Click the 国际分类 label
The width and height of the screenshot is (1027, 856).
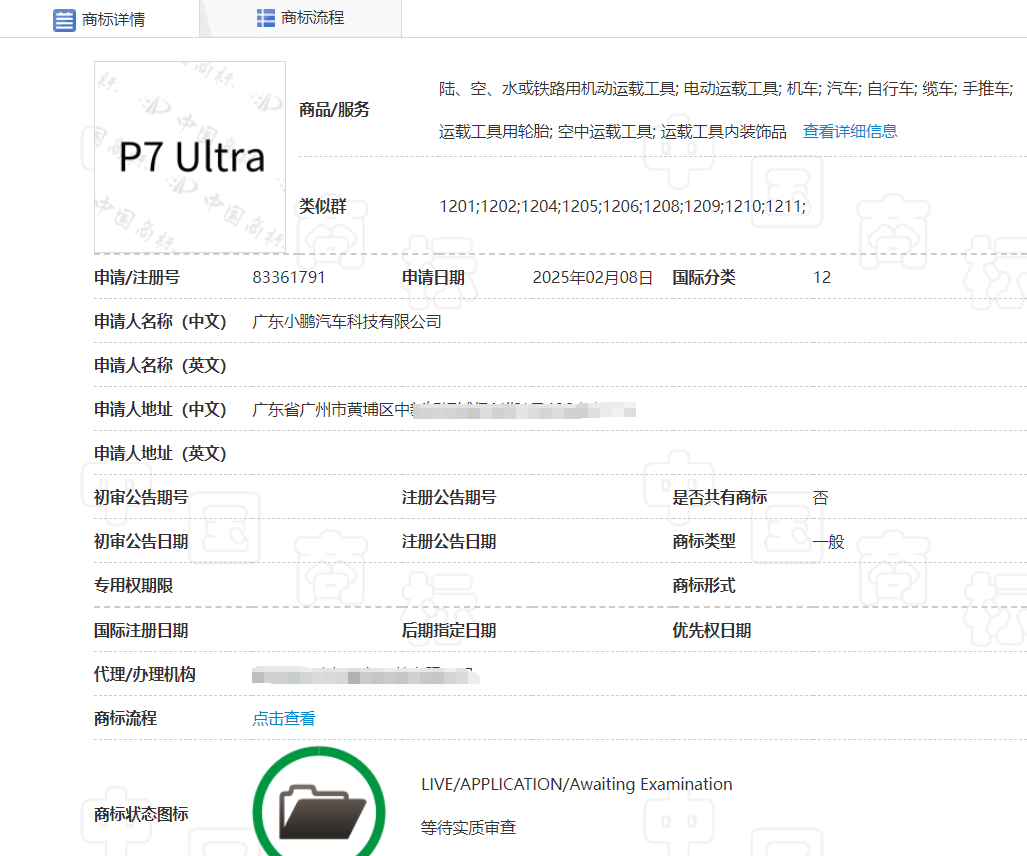[x=703, y=278]
